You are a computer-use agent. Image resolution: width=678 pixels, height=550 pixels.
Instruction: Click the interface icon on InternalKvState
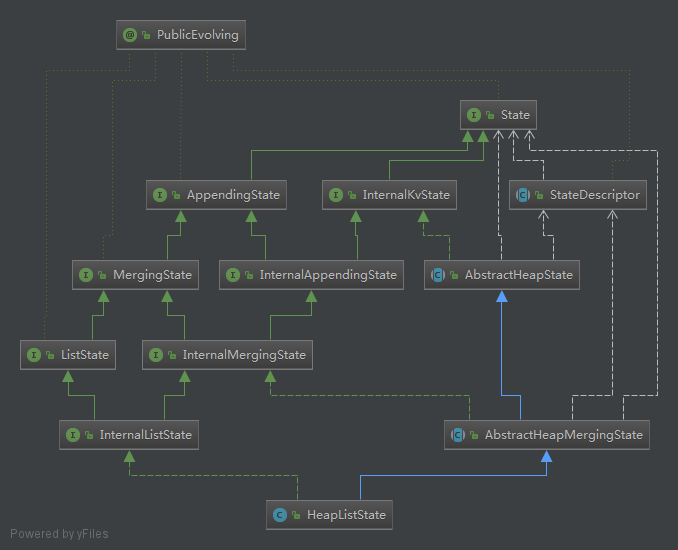pyautogui.click(x=336, y=195)
